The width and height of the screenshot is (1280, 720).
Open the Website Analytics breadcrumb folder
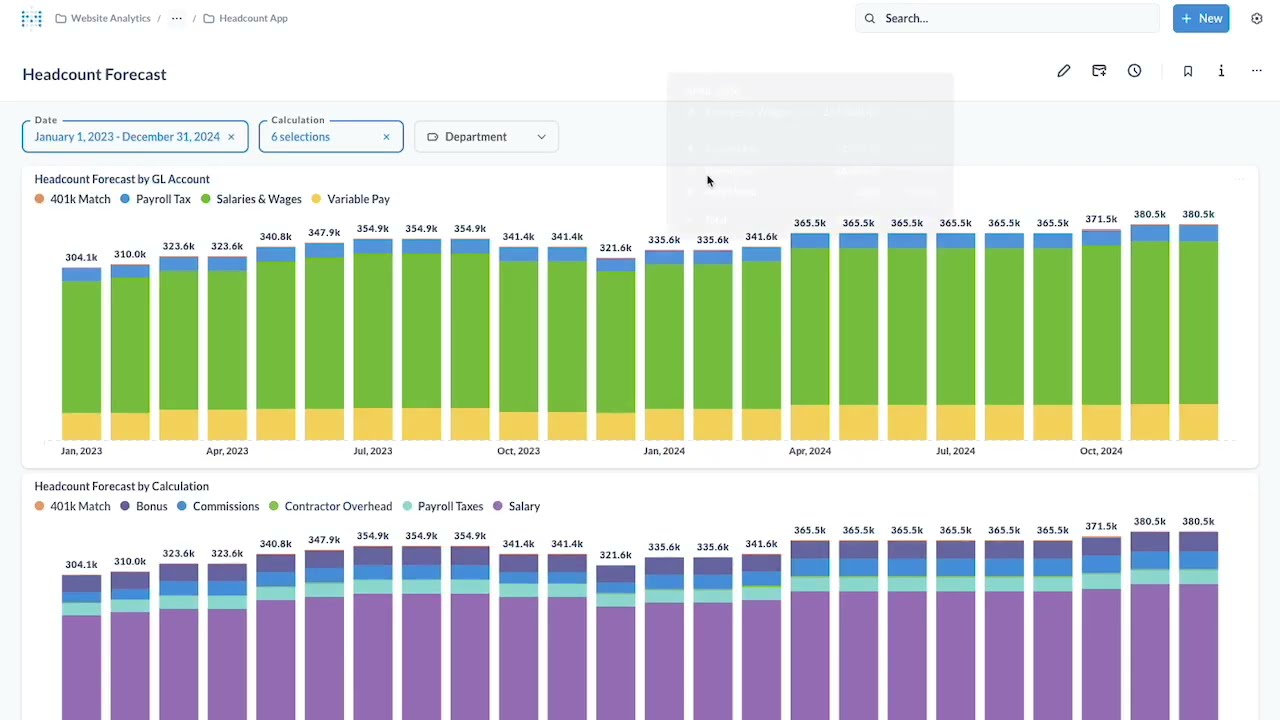pyautogui.click(x=103, y=18)
